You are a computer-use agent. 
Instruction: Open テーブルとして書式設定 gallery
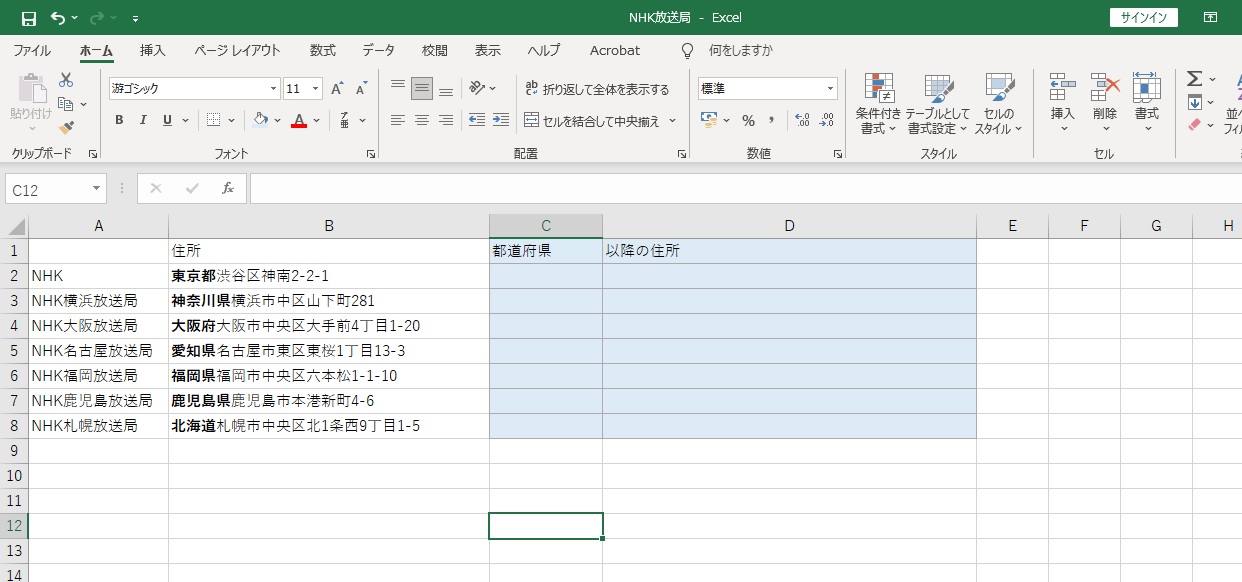pyautogui.click(x=938, y=105)
